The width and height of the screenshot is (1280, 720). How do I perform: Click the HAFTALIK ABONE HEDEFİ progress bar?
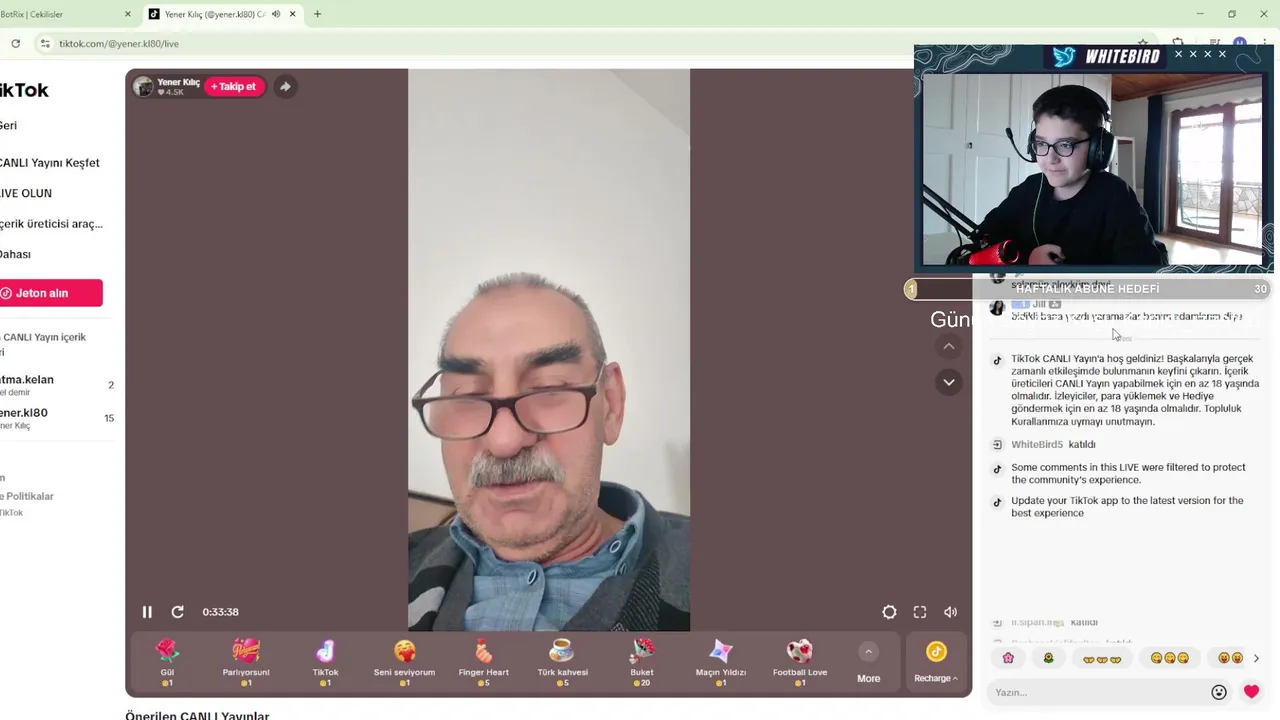point(1088,289)
